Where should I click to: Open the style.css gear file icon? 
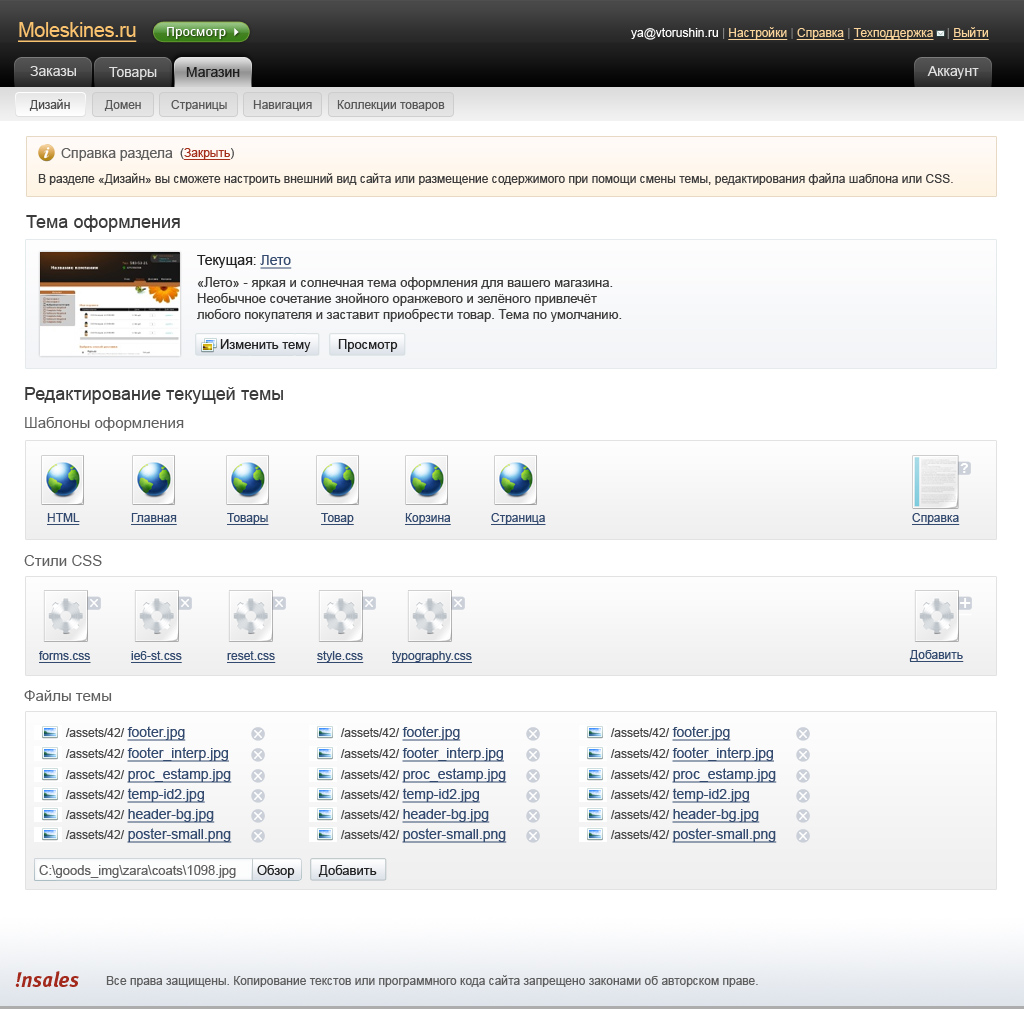tap(340, 617)
